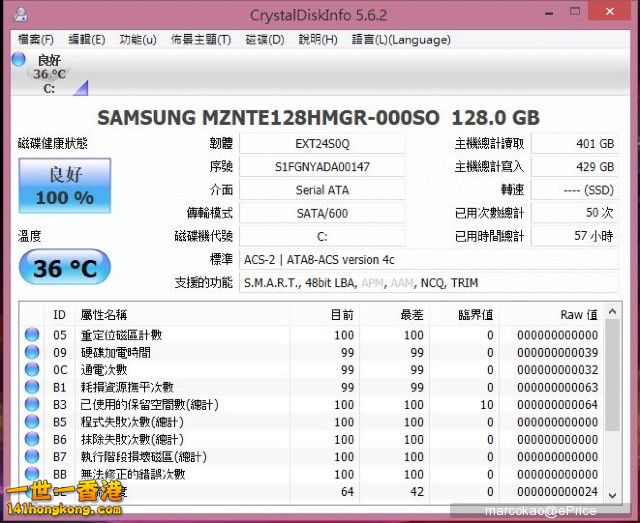Select the row 抹除失敗次數(總計)
Screen dimensions: 640x523
point(312,439)
